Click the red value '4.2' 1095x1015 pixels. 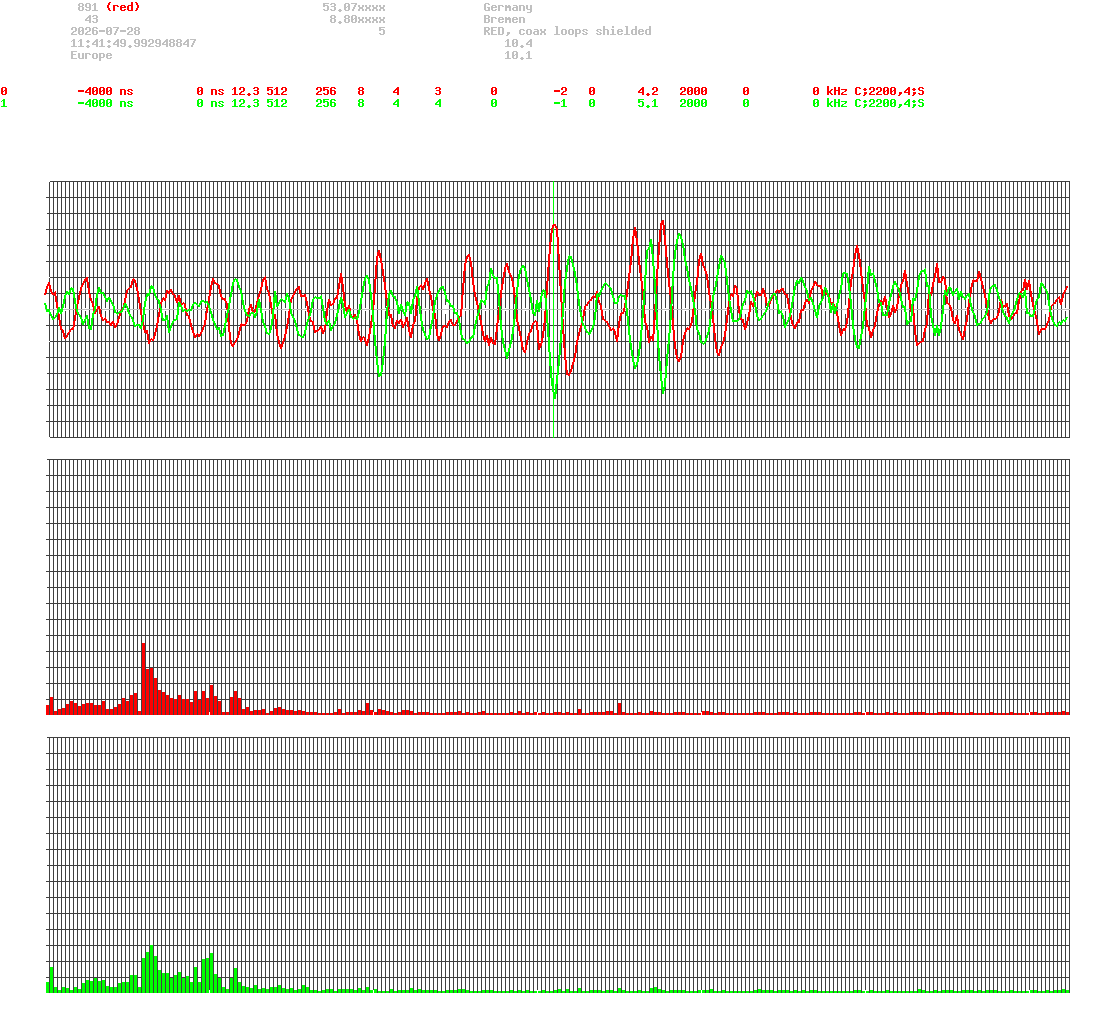pyautogui.click(x=648, y=92)
